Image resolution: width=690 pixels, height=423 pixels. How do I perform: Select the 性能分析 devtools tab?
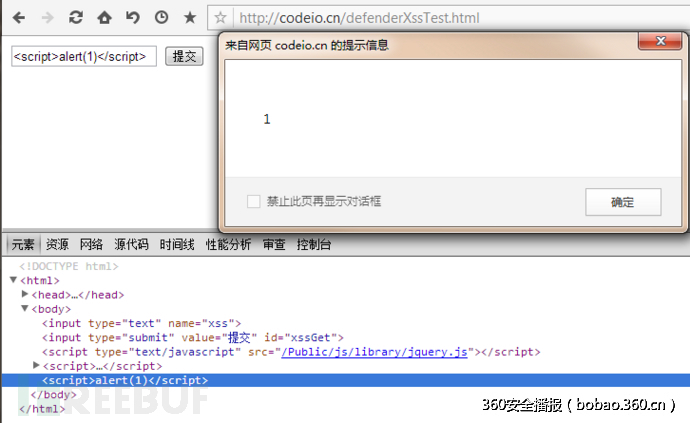pos(228,244)
